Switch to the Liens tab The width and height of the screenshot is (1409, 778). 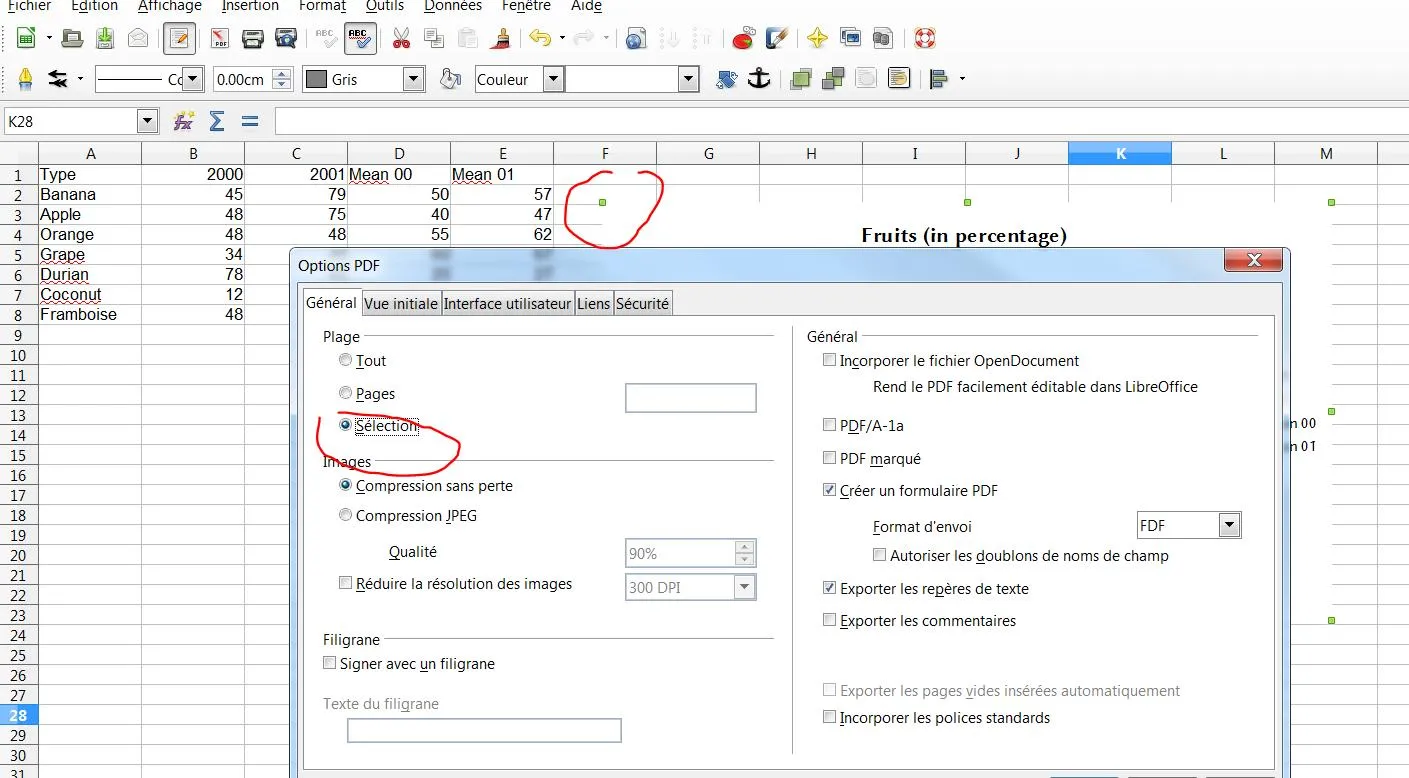coord(593,303)
